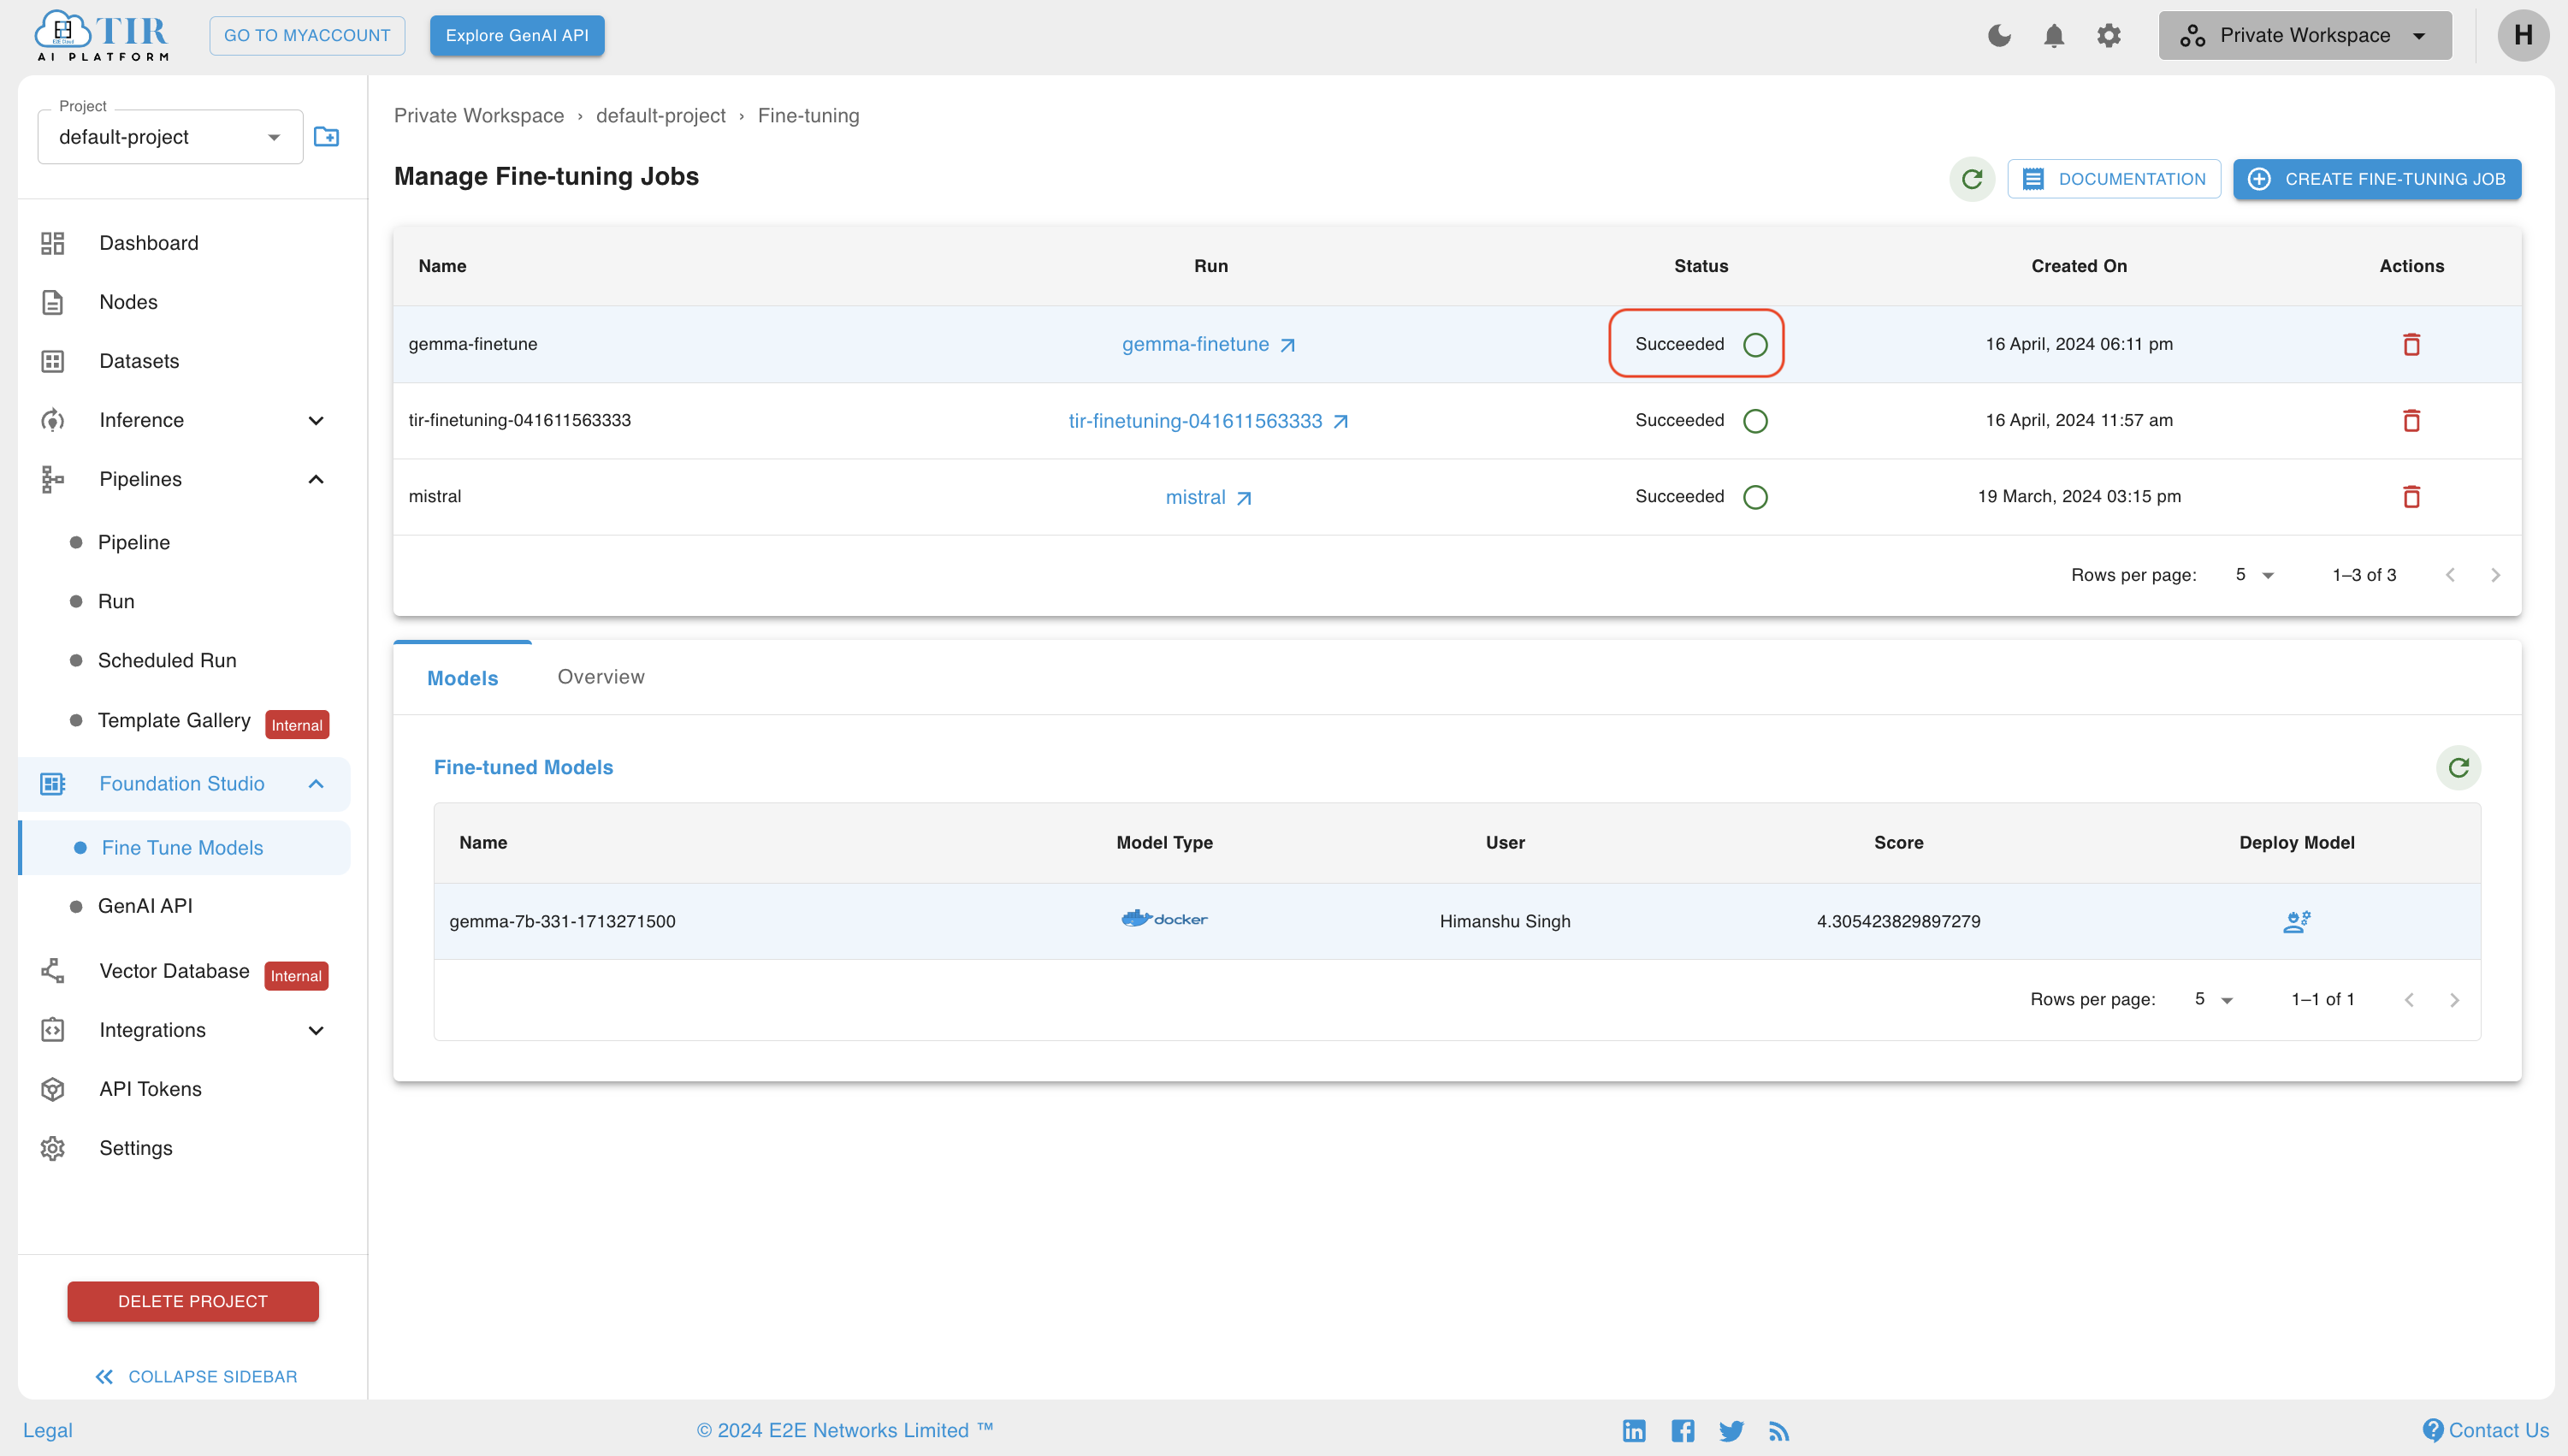
Task: Refresh the fine-tuning jobs list
Action: click(x=1972, y=179)
